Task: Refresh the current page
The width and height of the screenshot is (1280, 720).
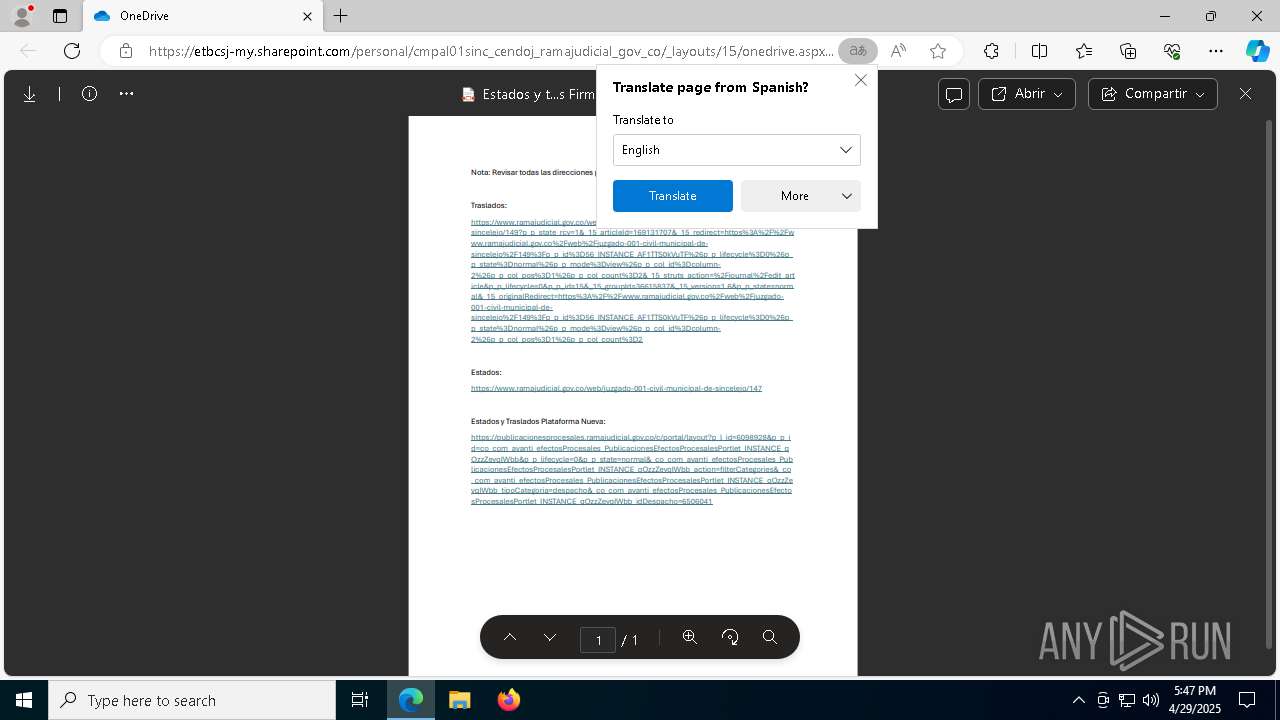Action: click(x=72, y=51)
